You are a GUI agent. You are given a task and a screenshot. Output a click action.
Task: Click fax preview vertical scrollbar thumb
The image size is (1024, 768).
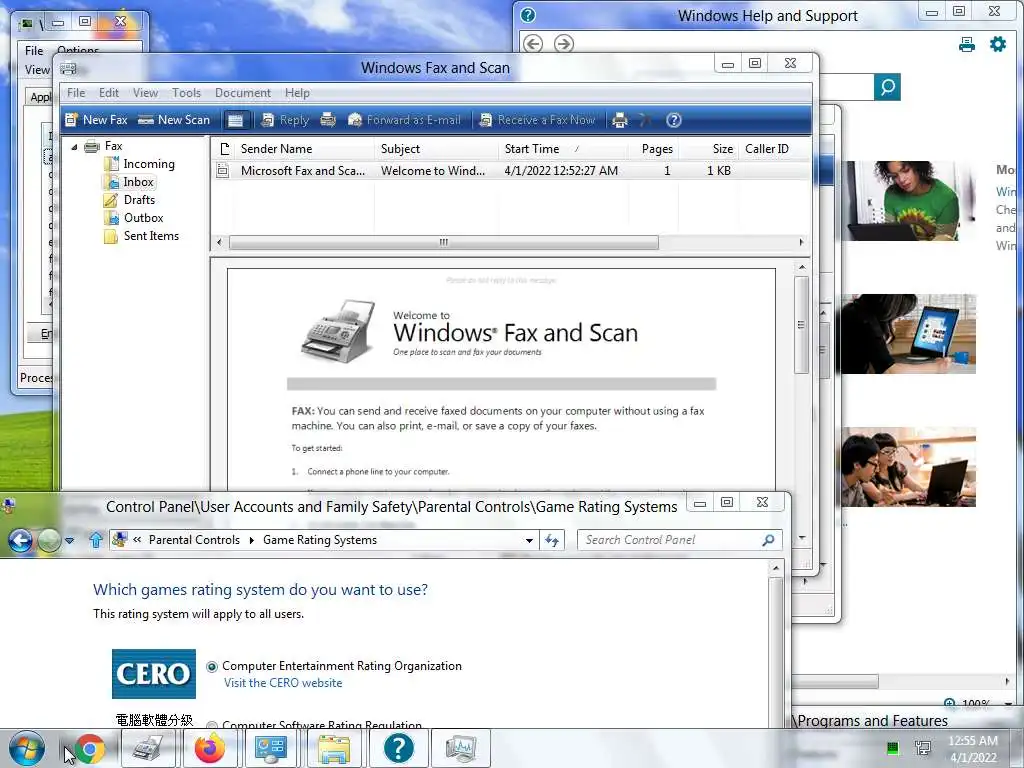(x=801, y=325)
